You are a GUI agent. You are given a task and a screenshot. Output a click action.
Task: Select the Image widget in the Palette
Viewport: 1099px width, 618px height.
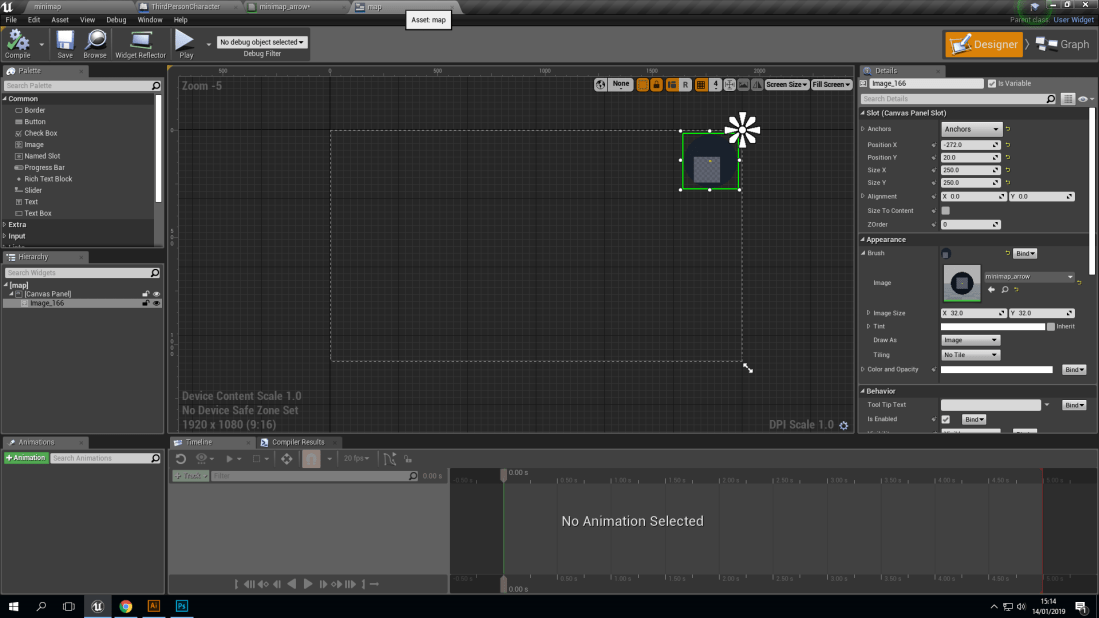point(35,144)
